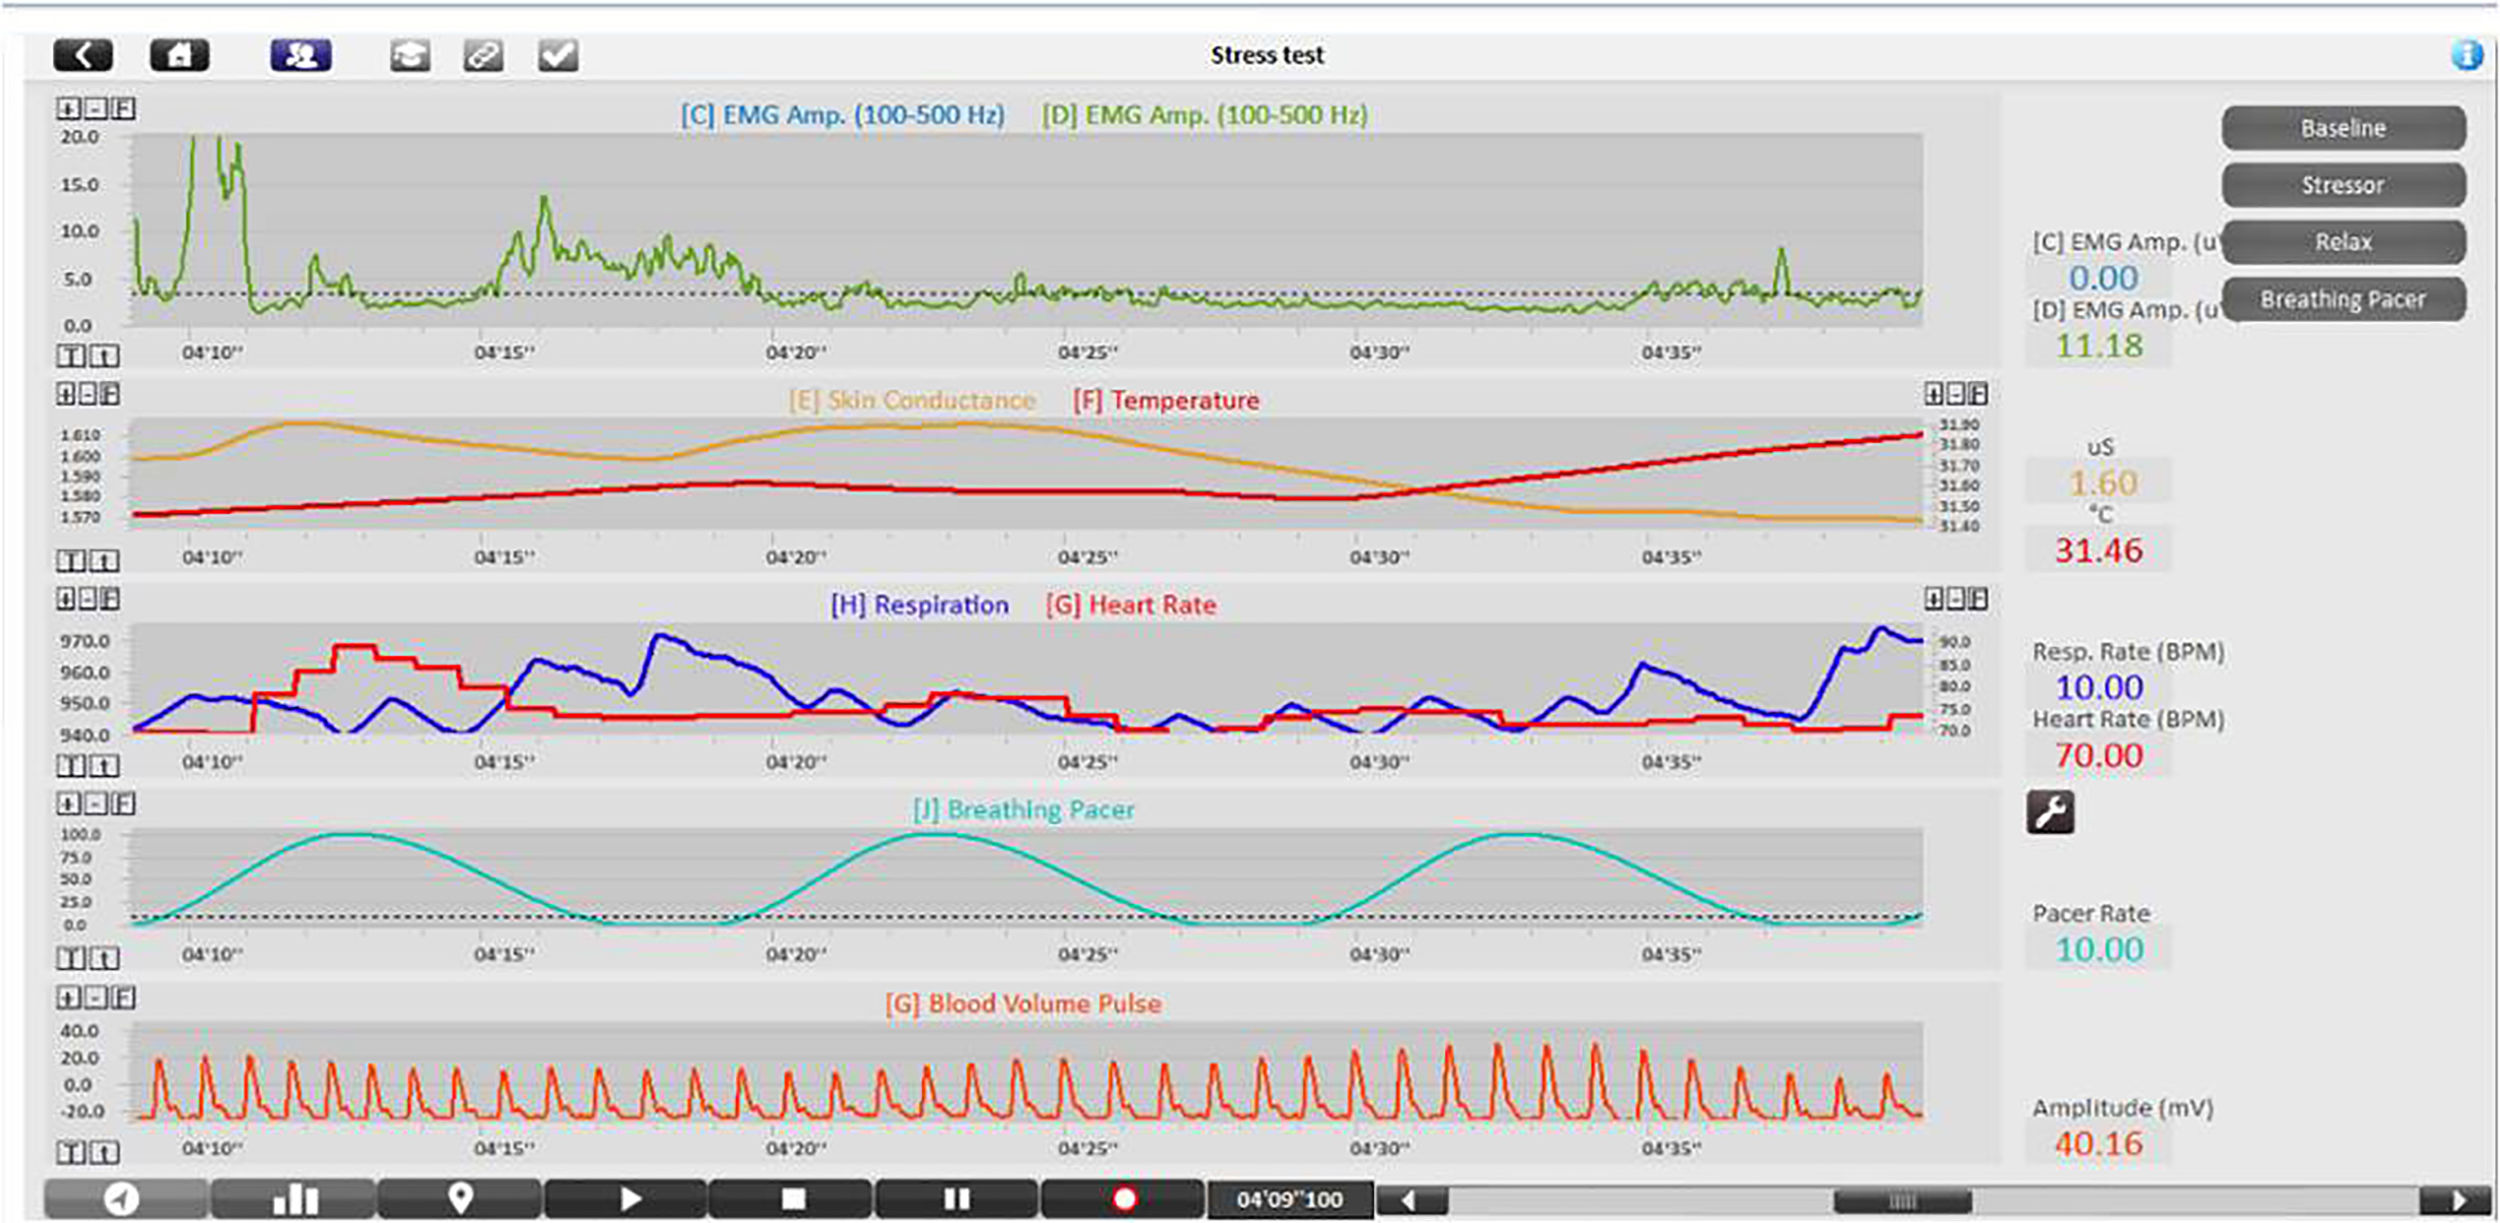Select the Stressor phase button
2500x1223 pixels.
point(2342,186)
